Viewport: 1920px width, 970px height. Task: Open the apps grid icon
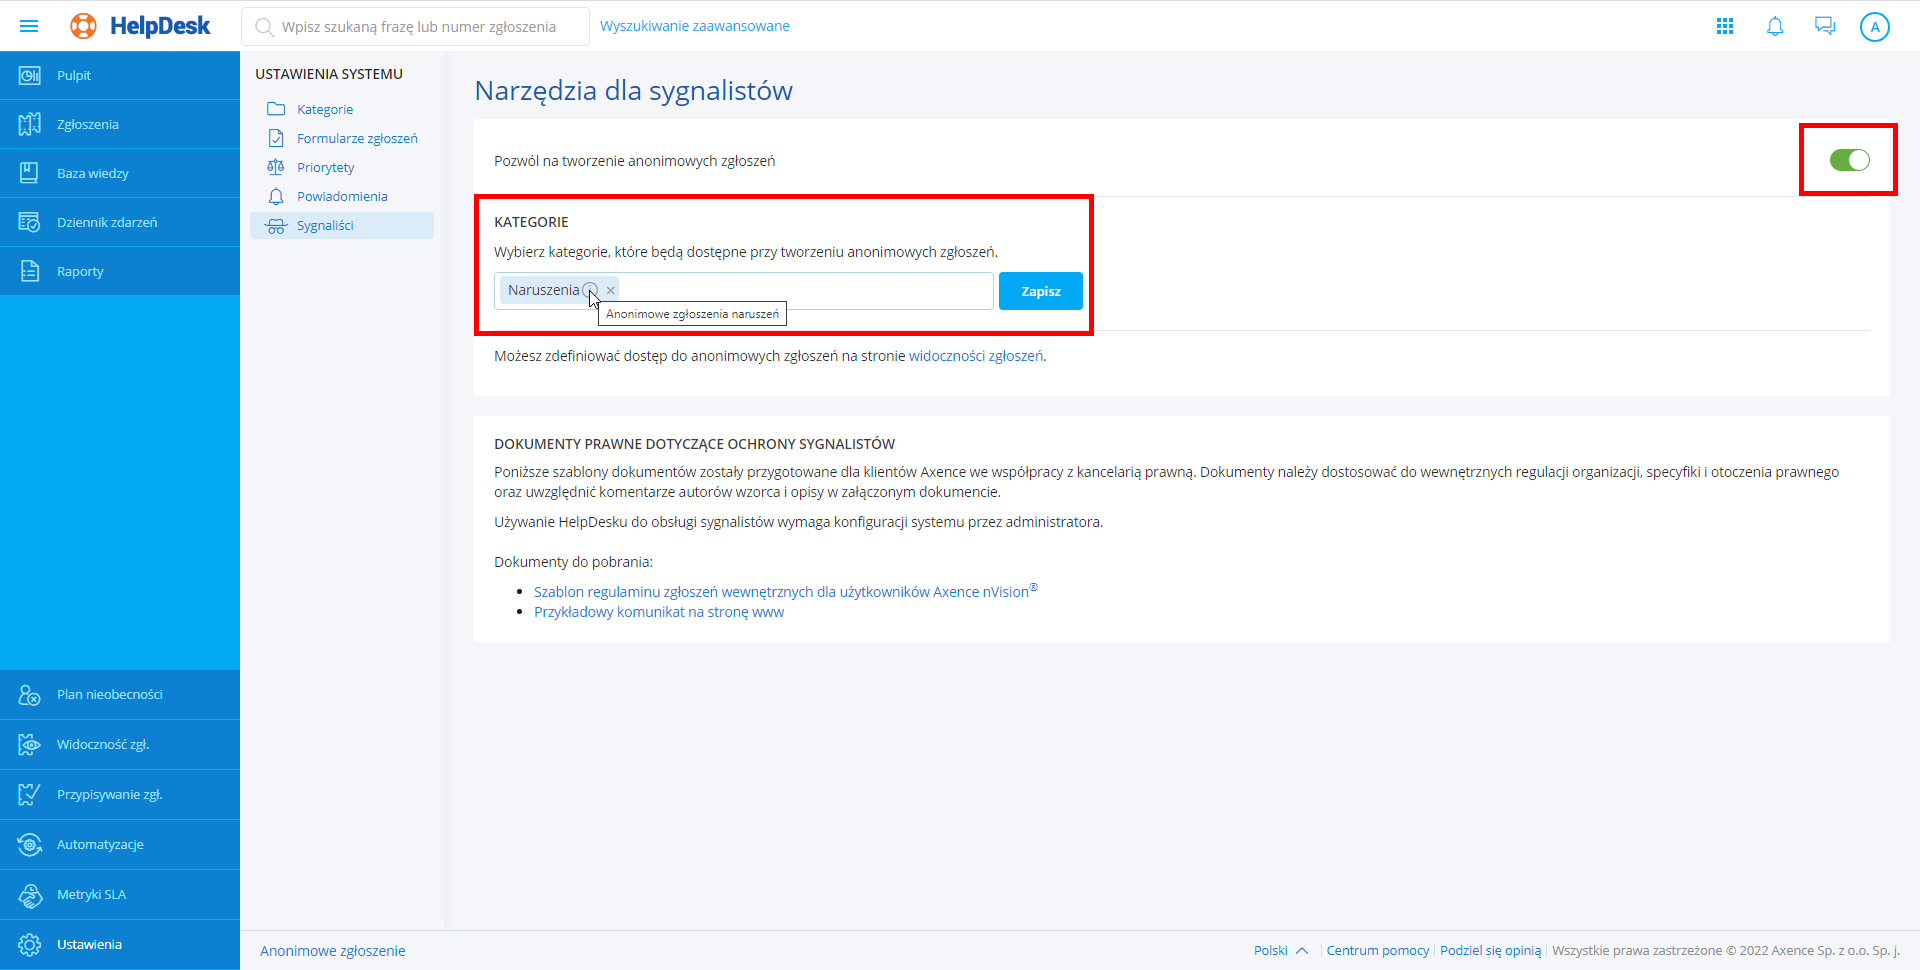(x=1725, y=26)
